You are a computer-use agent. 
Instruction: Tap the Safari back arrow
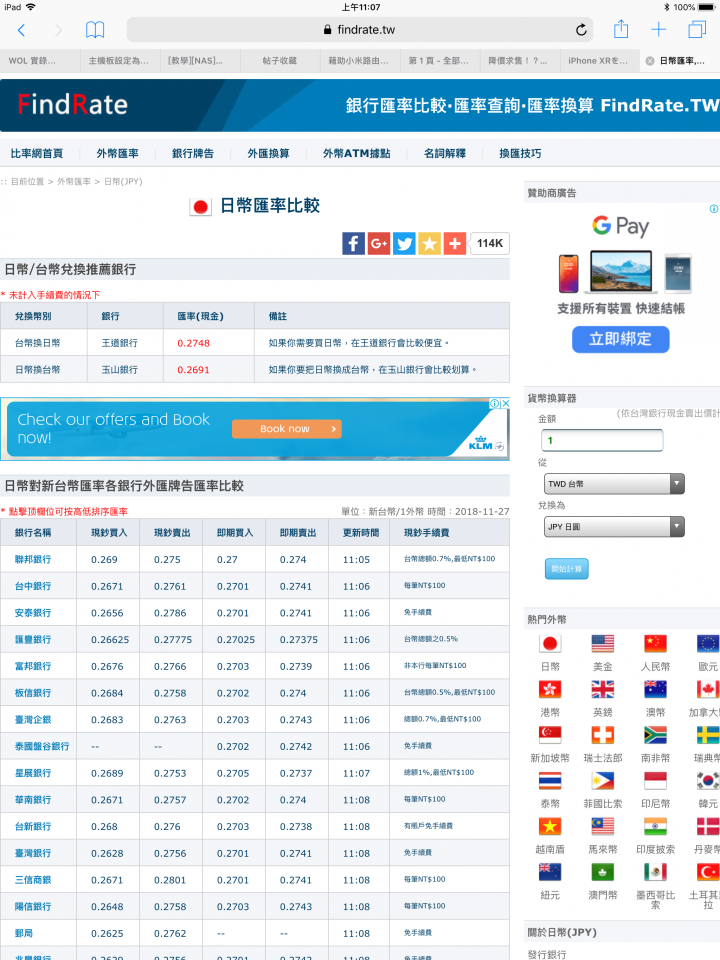(x=21, y=30)
